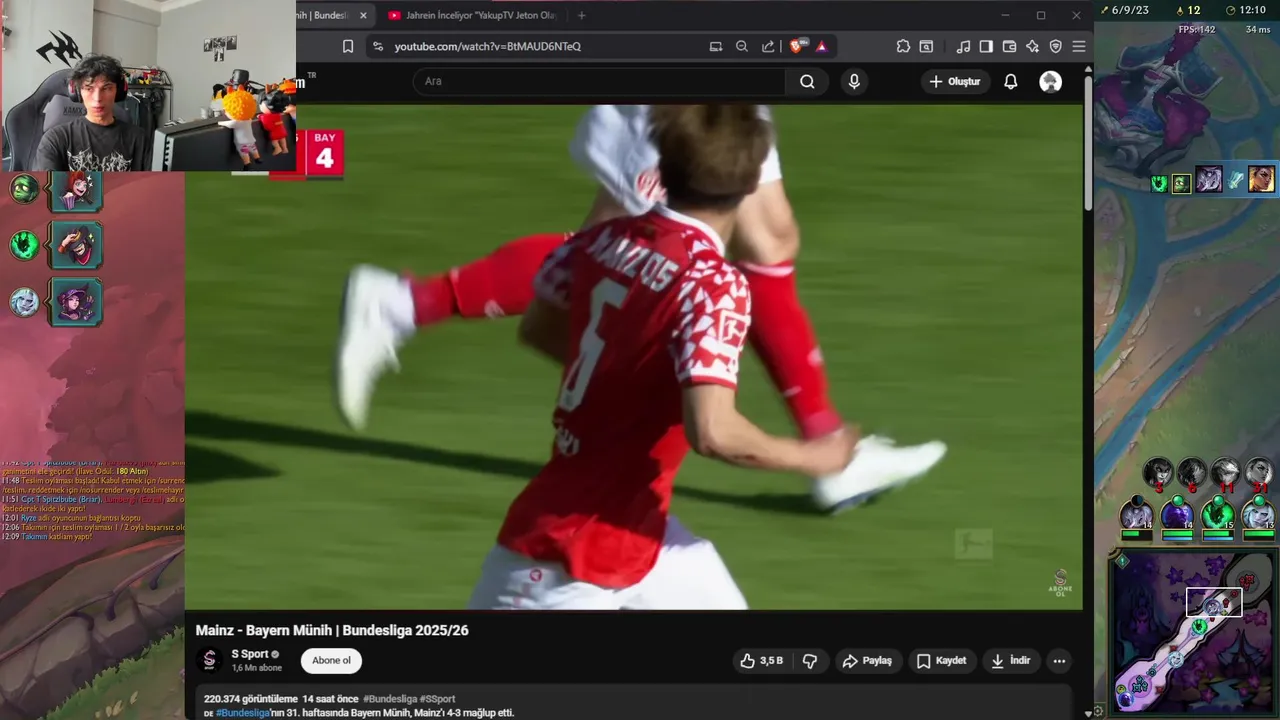Click the music note playlist icon
Viewport: 1280px width, 720px height.
[963, 46]
